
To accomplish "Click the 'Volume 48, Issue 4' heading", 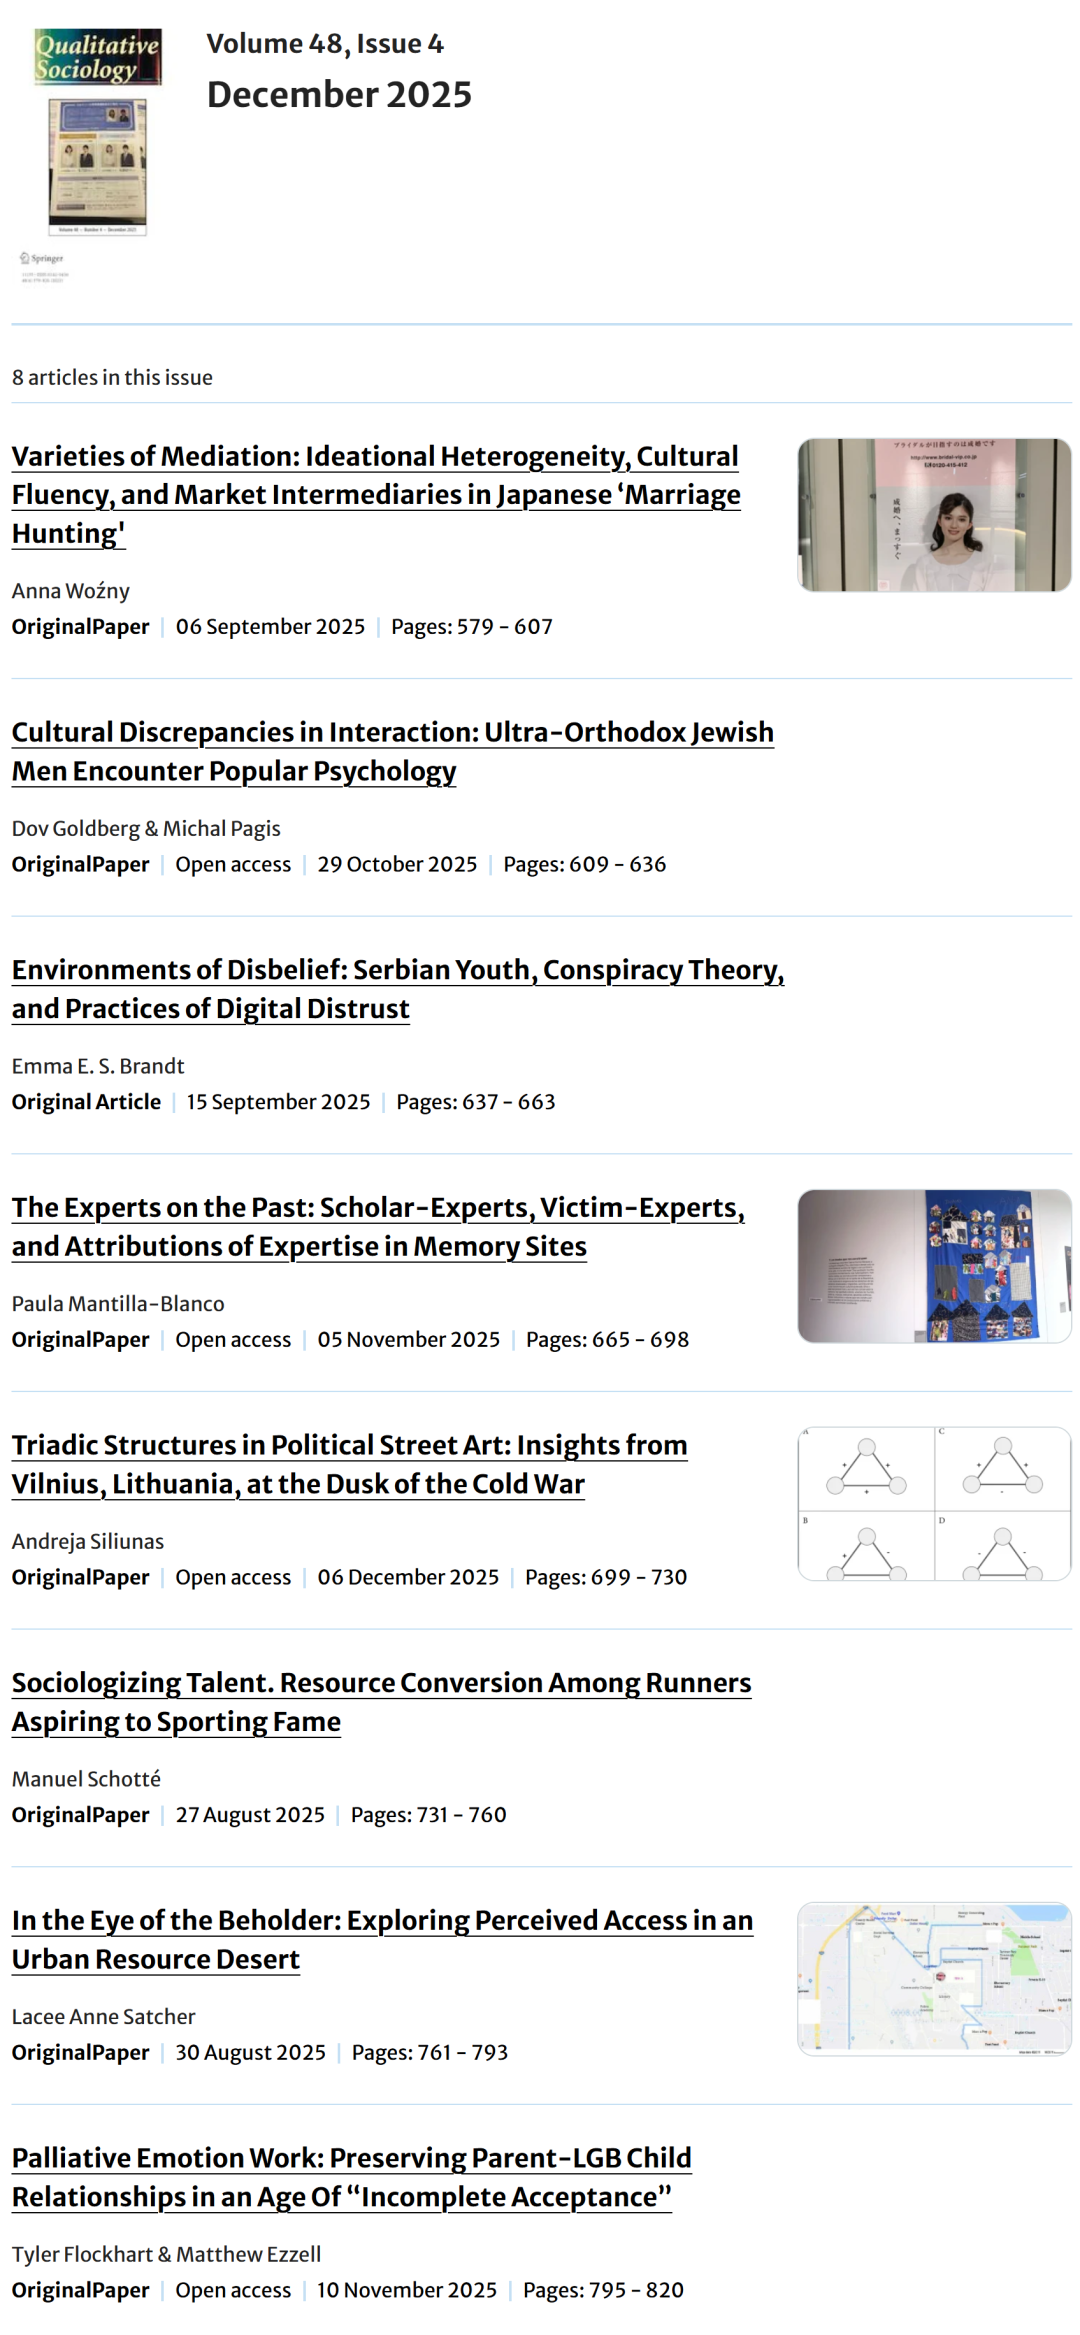I will tap(324, 44).
